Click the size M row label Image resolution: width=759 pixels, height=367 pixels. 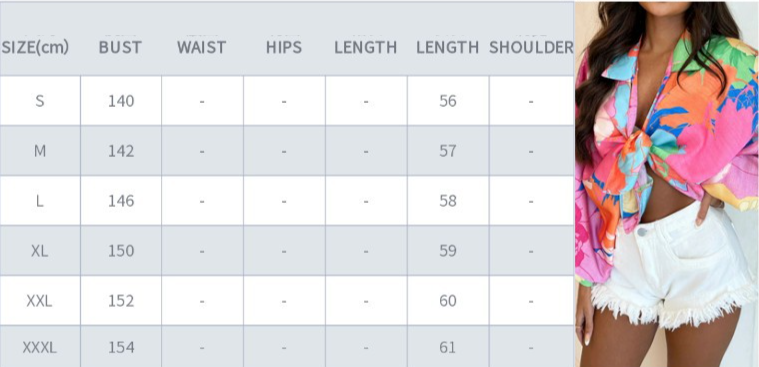click(x=40, y=152)
